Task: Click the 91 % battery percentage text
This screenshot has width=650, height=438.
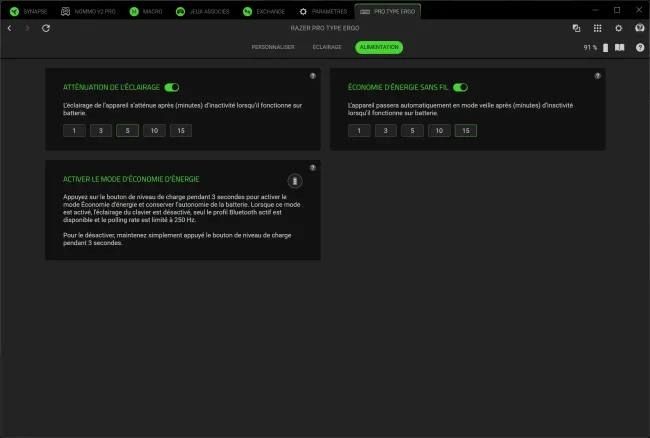Action: [x=590, y=48]
